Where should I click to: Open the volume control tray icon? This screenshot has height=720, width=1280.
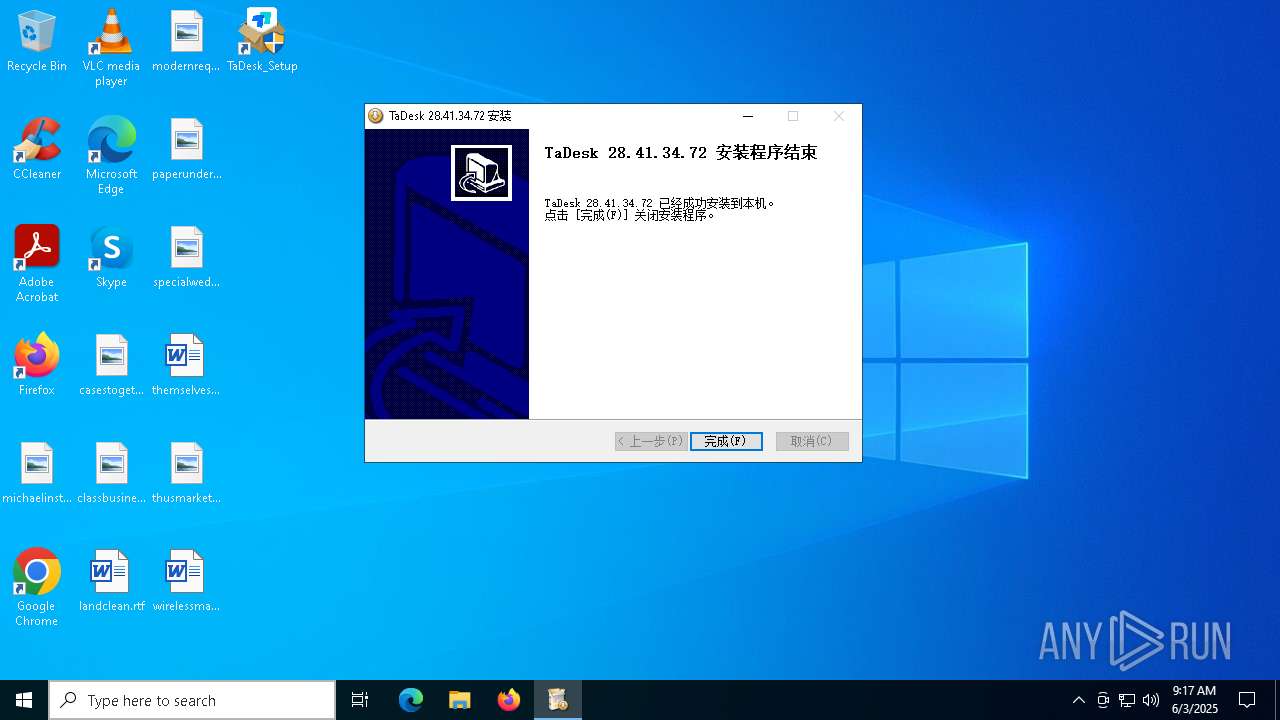[1151, 700]
